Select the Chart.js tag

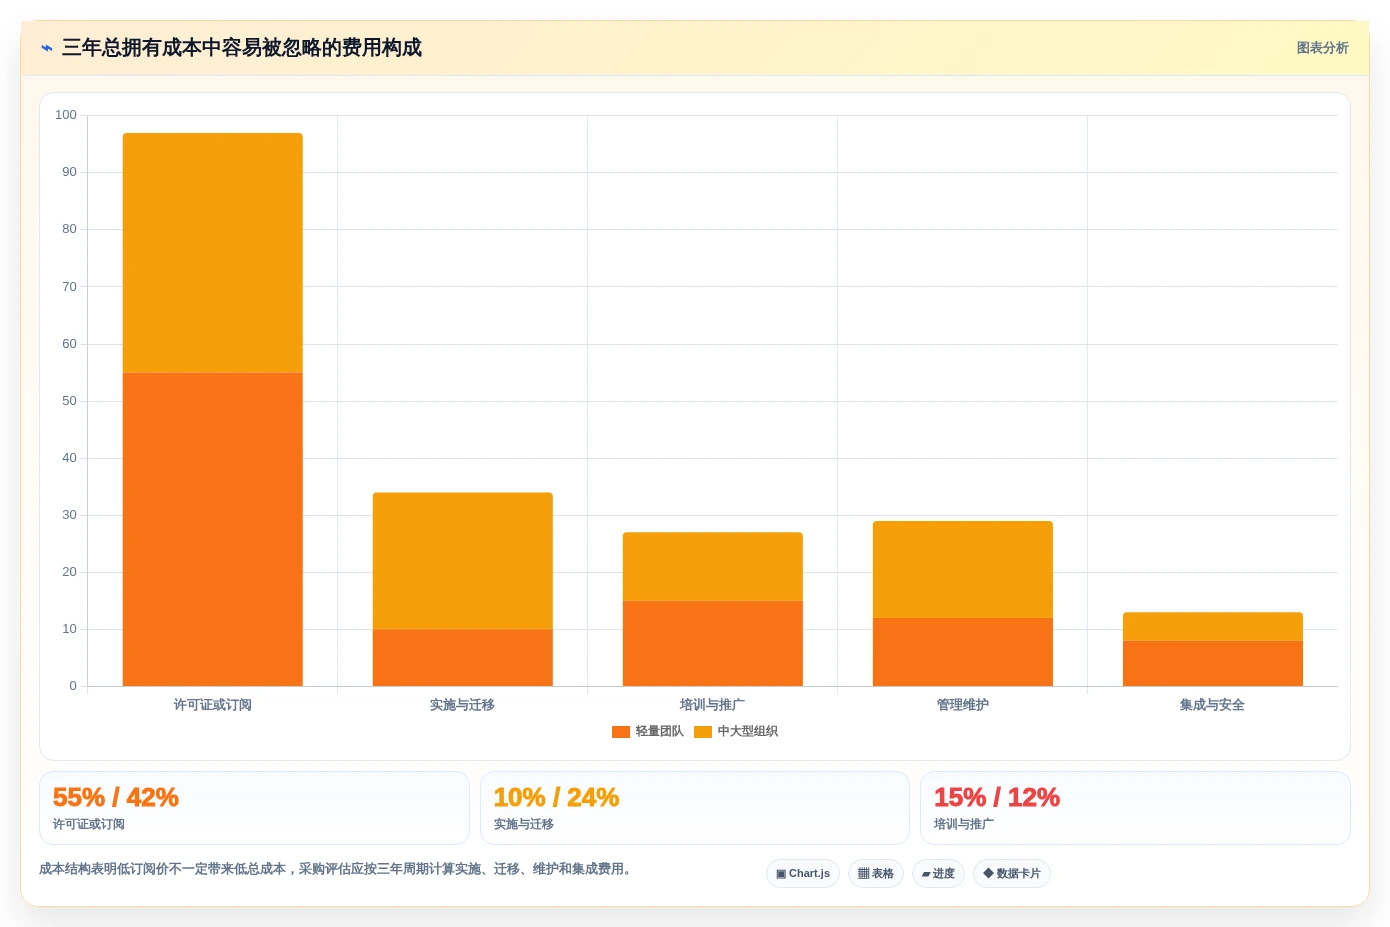tap(803, 873)
